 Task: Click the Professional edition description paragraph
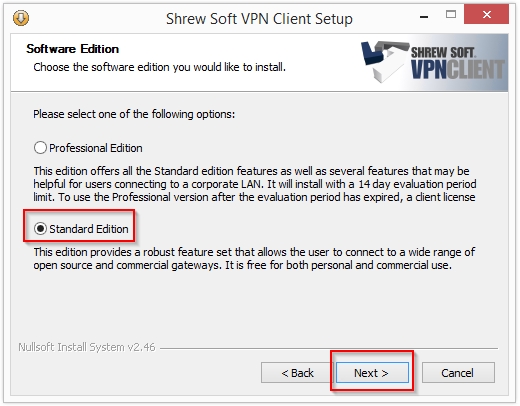point(255,184)
